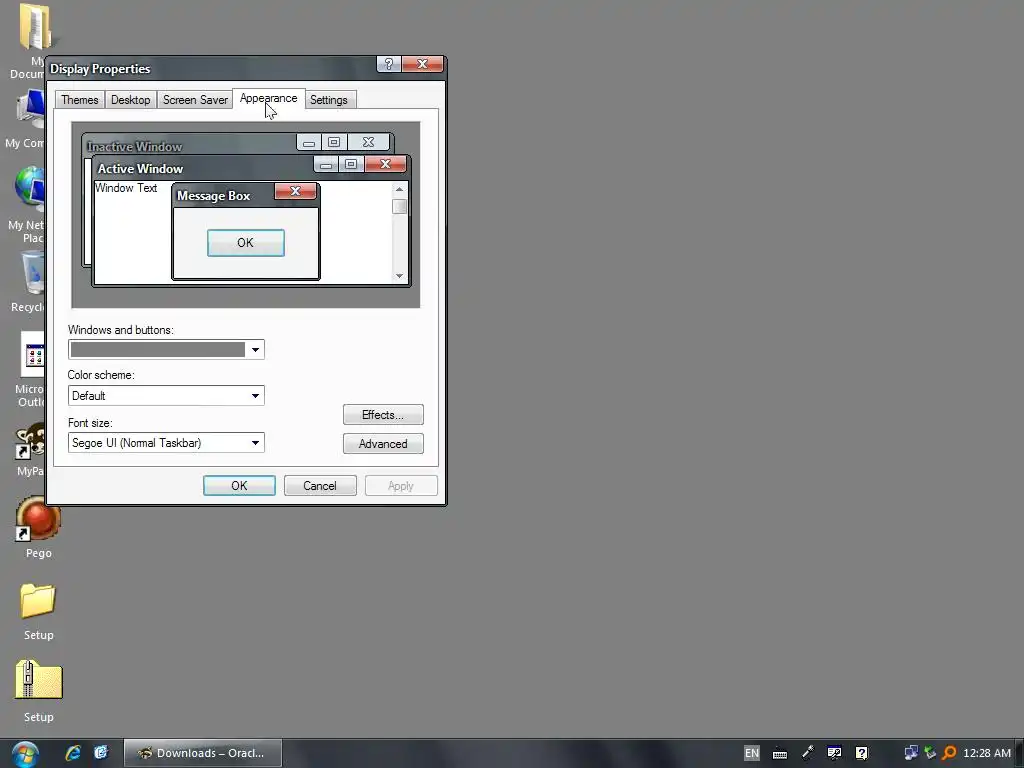Open Advanced appearance settings
This screenshot has width=1024, height=768.
[383, 444]
